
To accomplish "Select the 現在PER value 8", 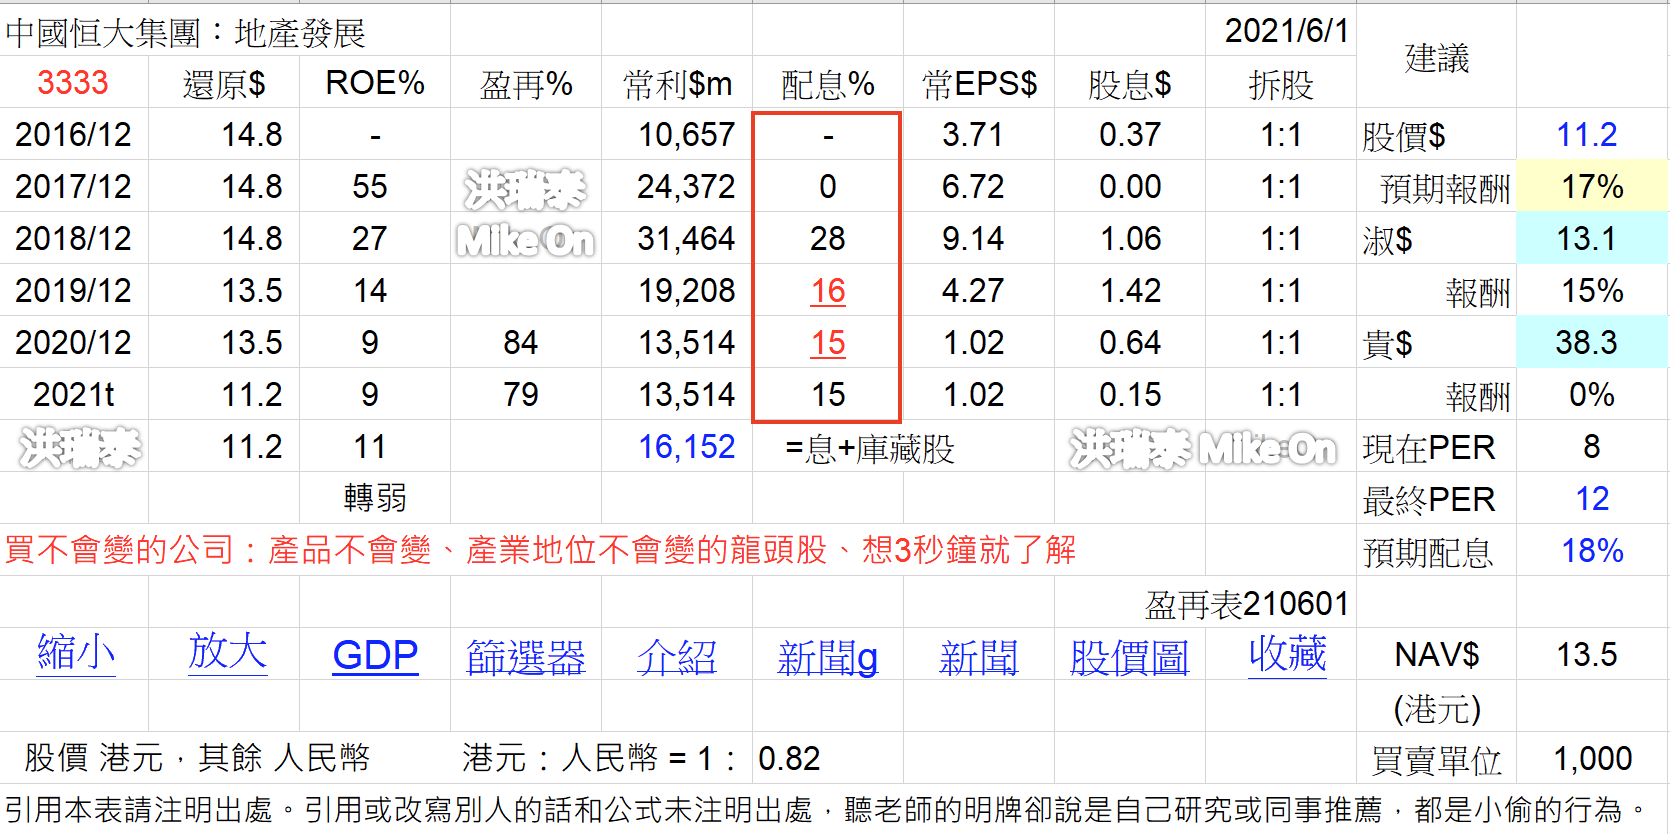I will point(1592,446).
